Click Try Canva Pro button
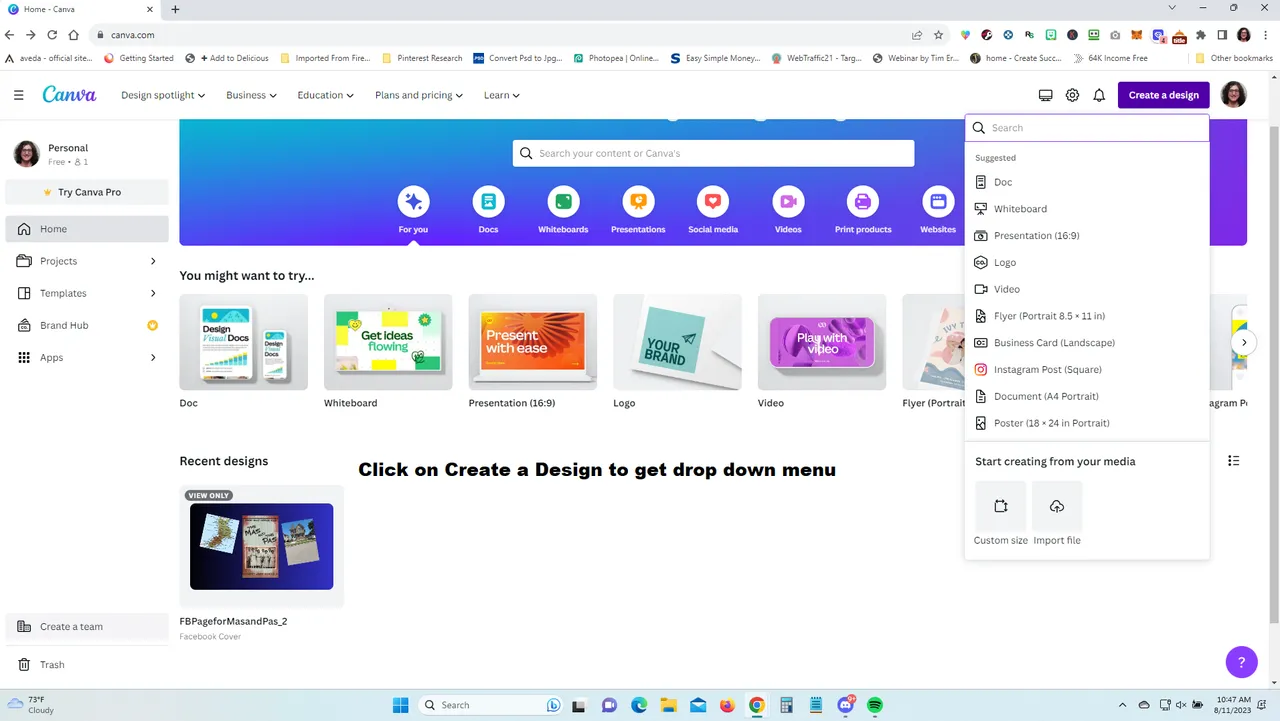The image size is (1280, 721). coord(87,192)
